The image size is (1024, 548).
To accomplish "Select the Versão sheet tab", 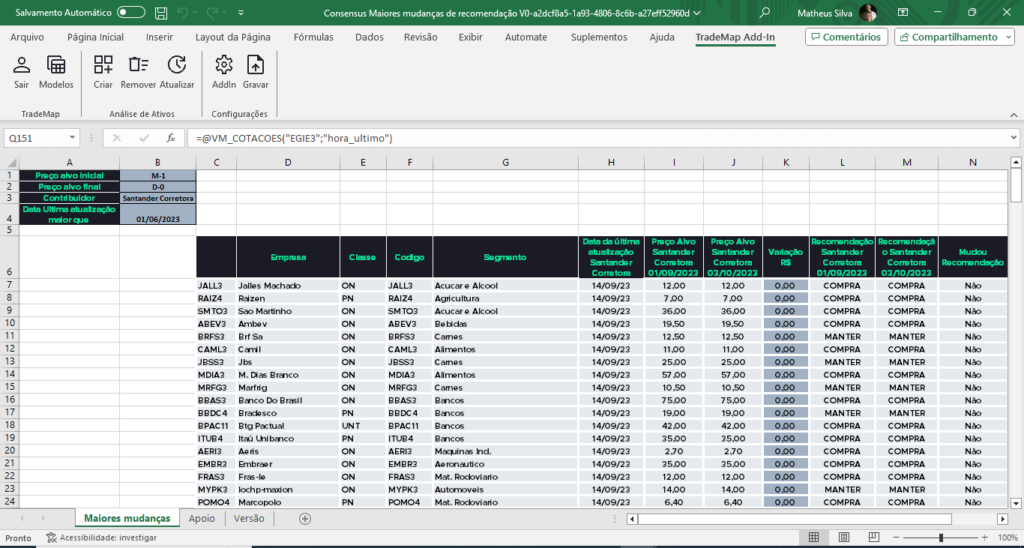I will (249, 519).
